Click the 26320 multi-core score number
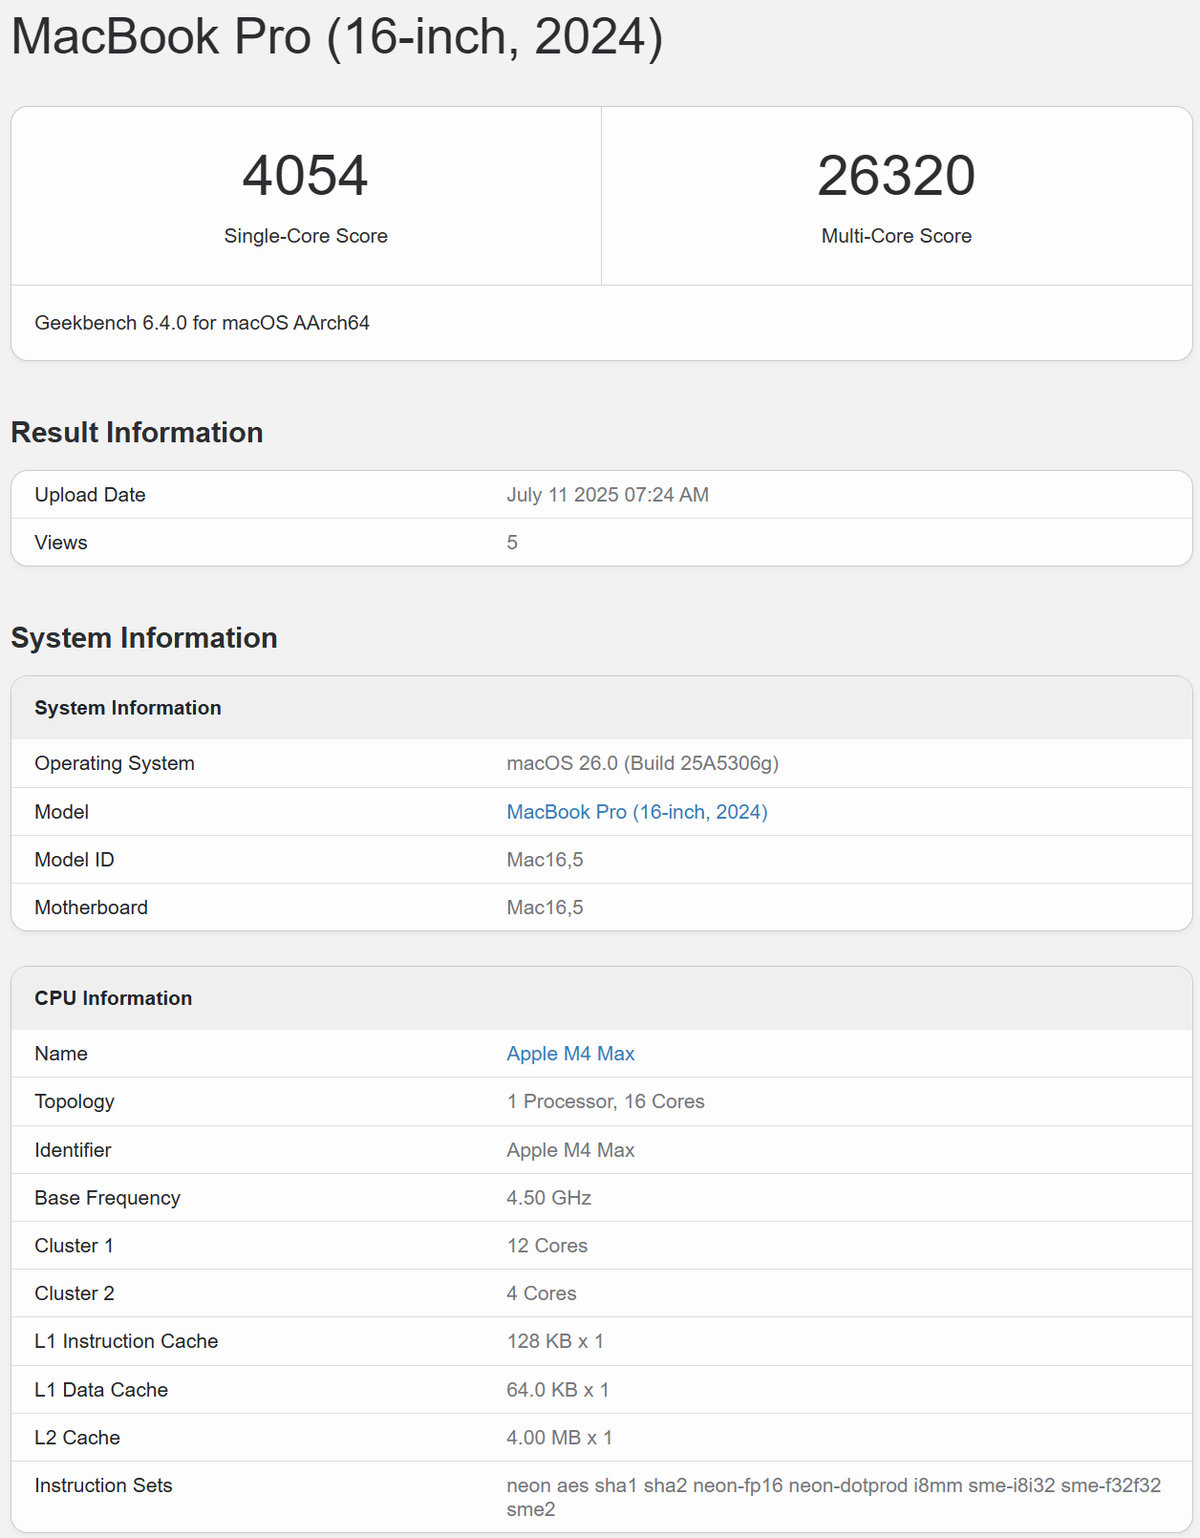 click(896, 176)
